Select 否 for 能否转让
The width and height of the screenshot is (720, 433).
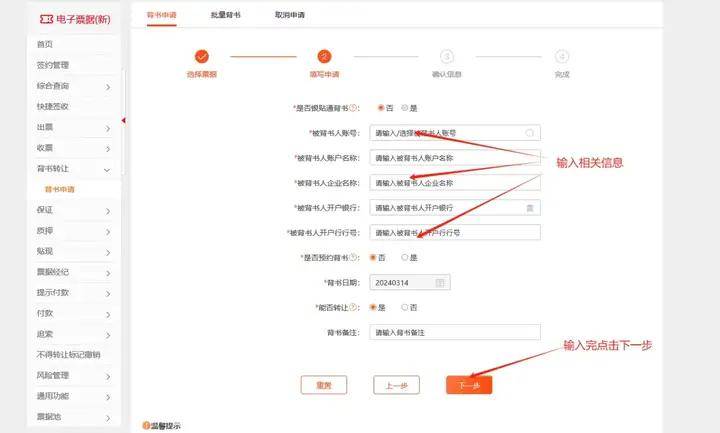click(405, 308)
